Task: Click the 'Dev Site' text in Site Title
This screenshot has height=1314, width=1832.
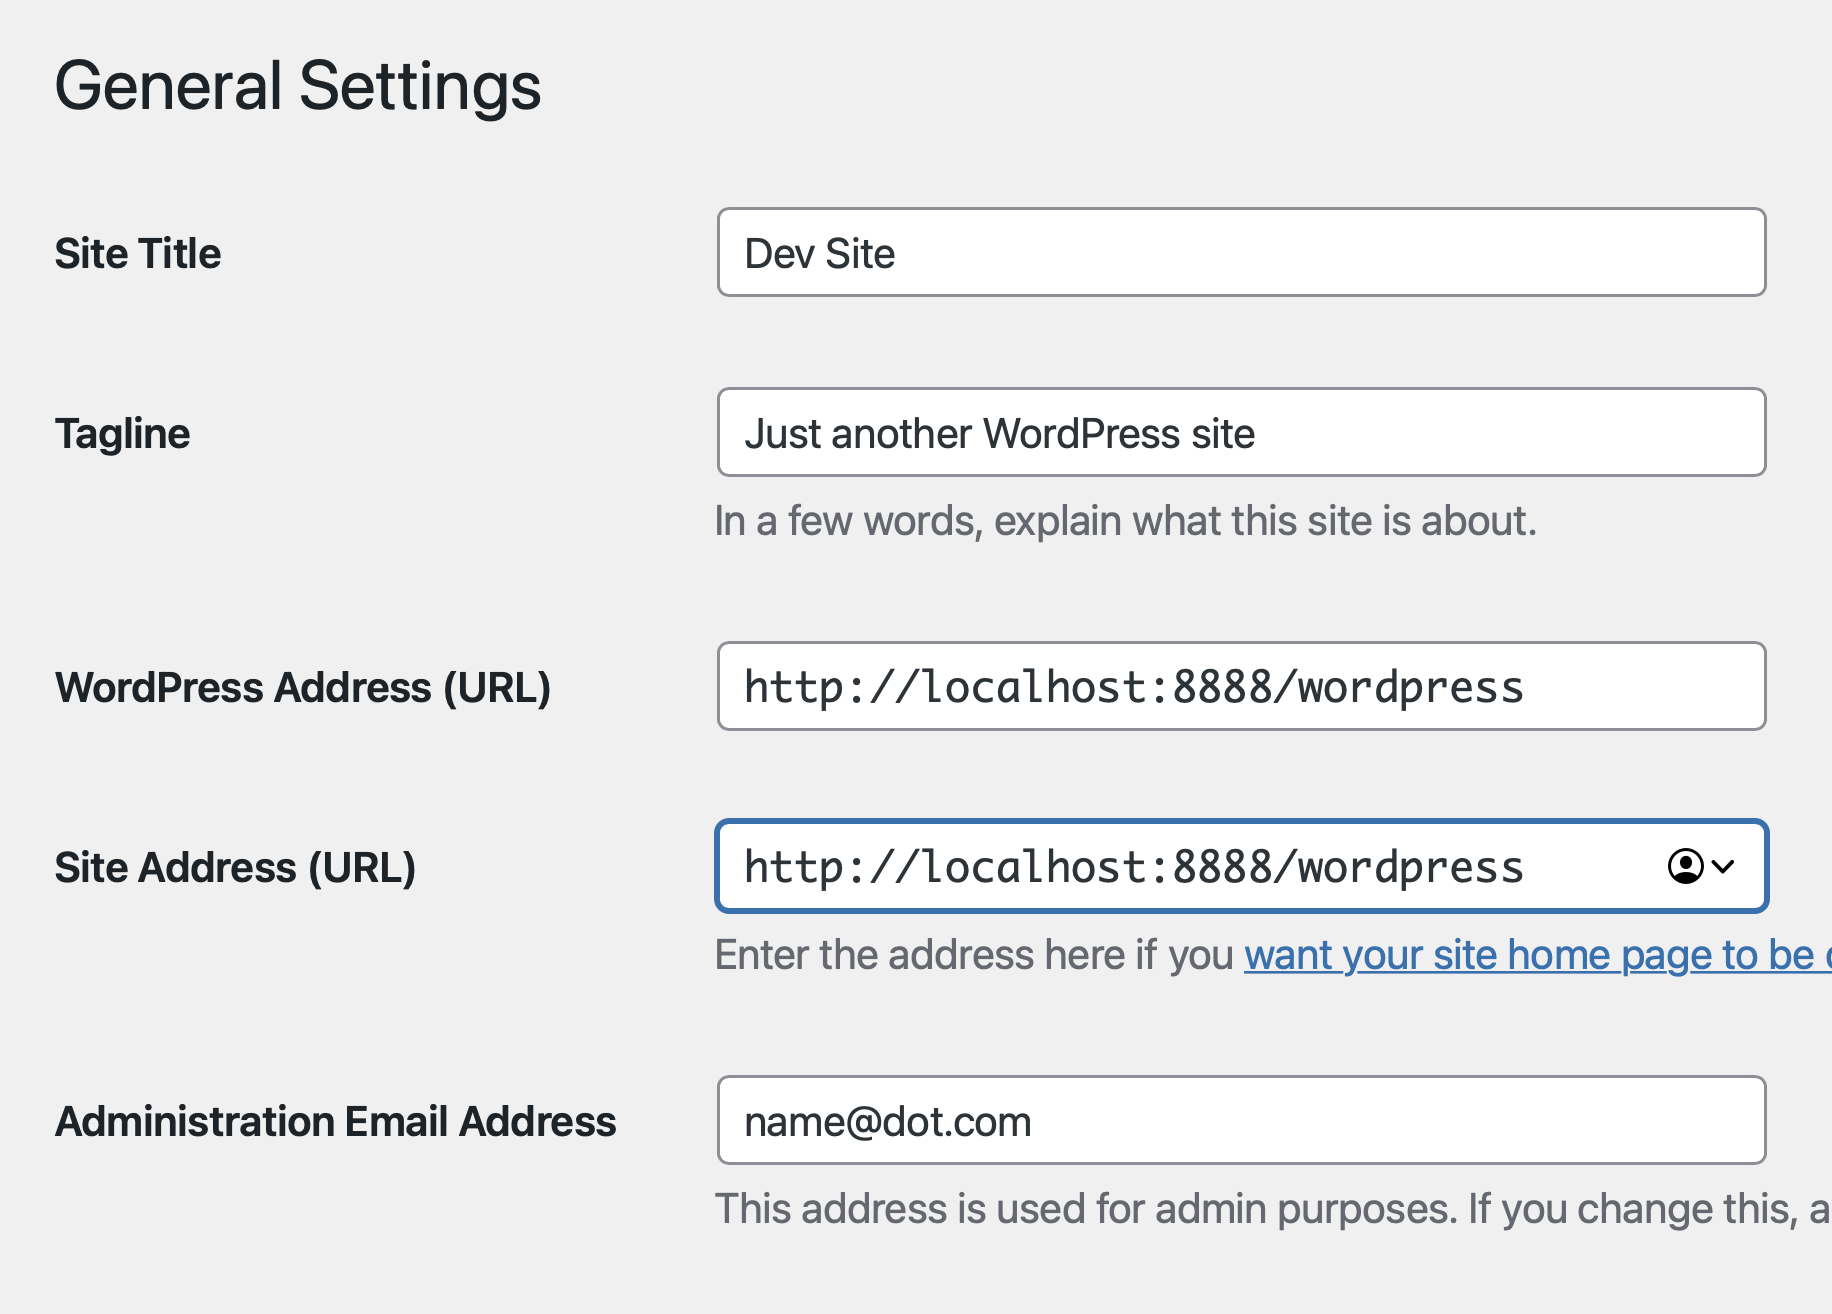Action: [820, 254]
